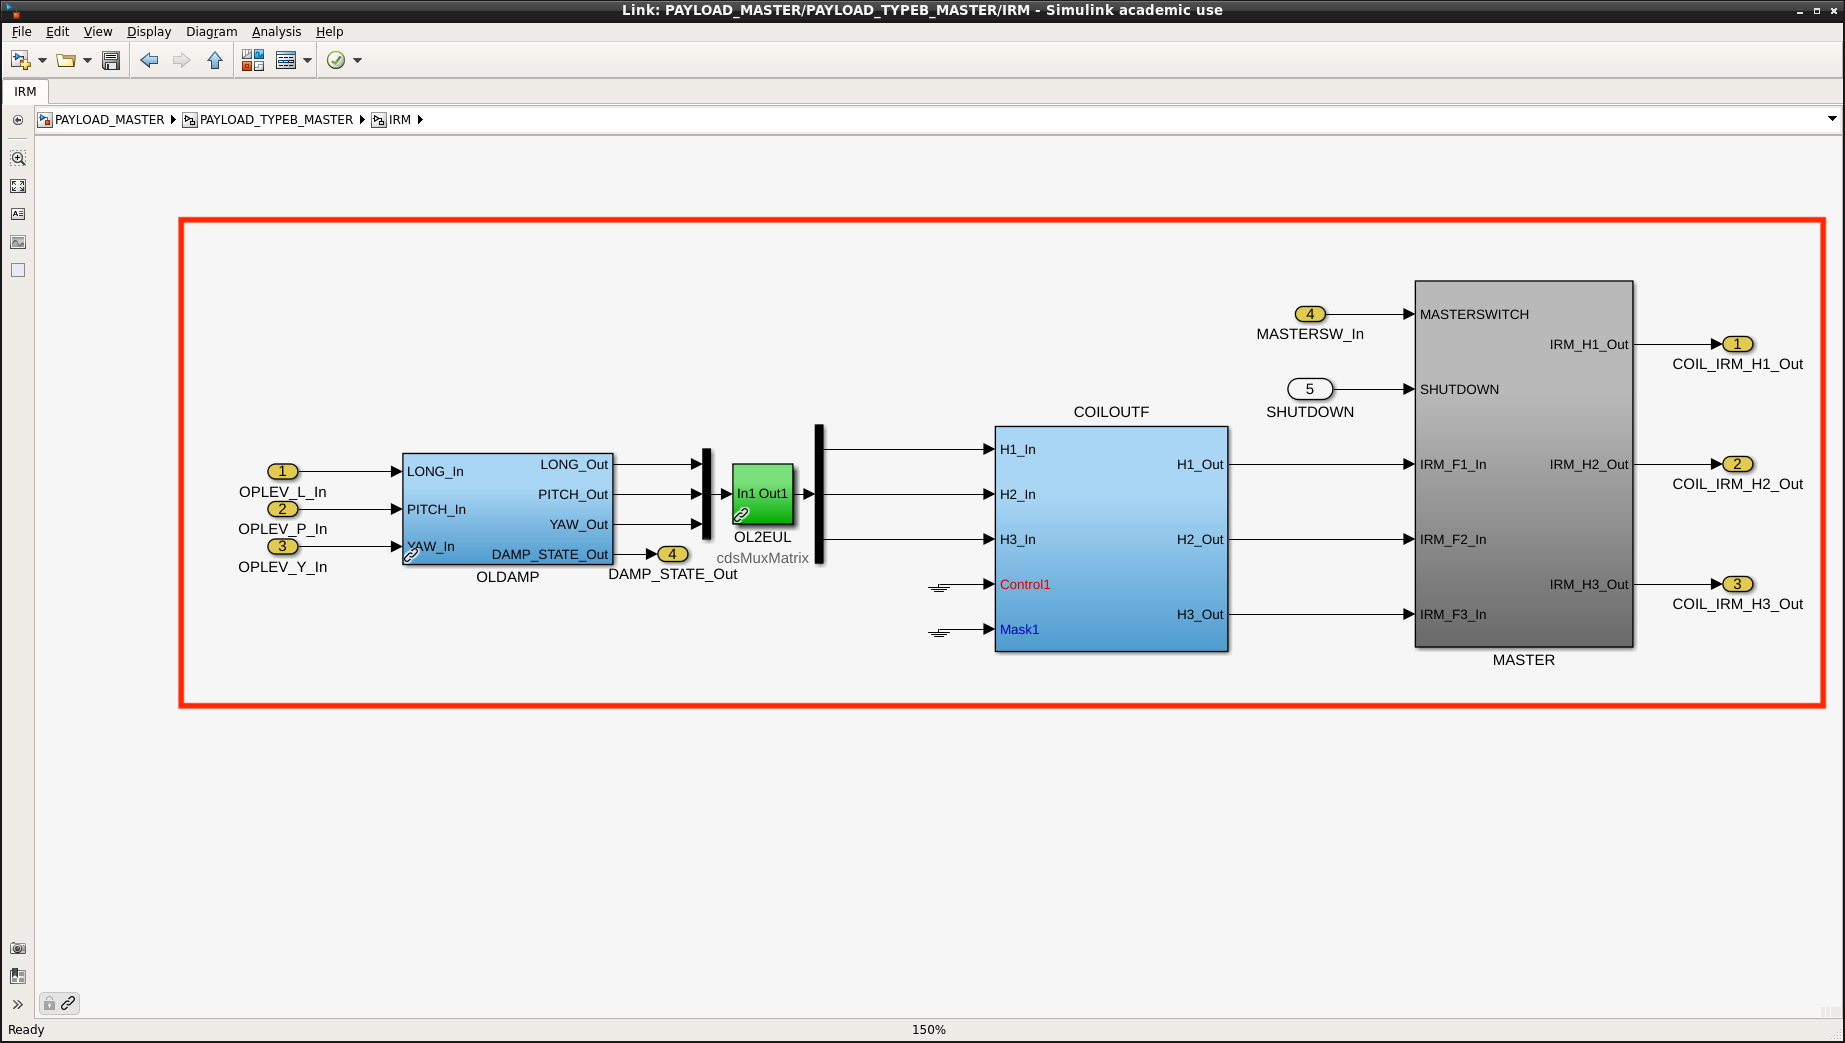Click PAYLOAD_MASTER in the breadcrumb path
This screenshot has height=1043, width=1845.
109,120
